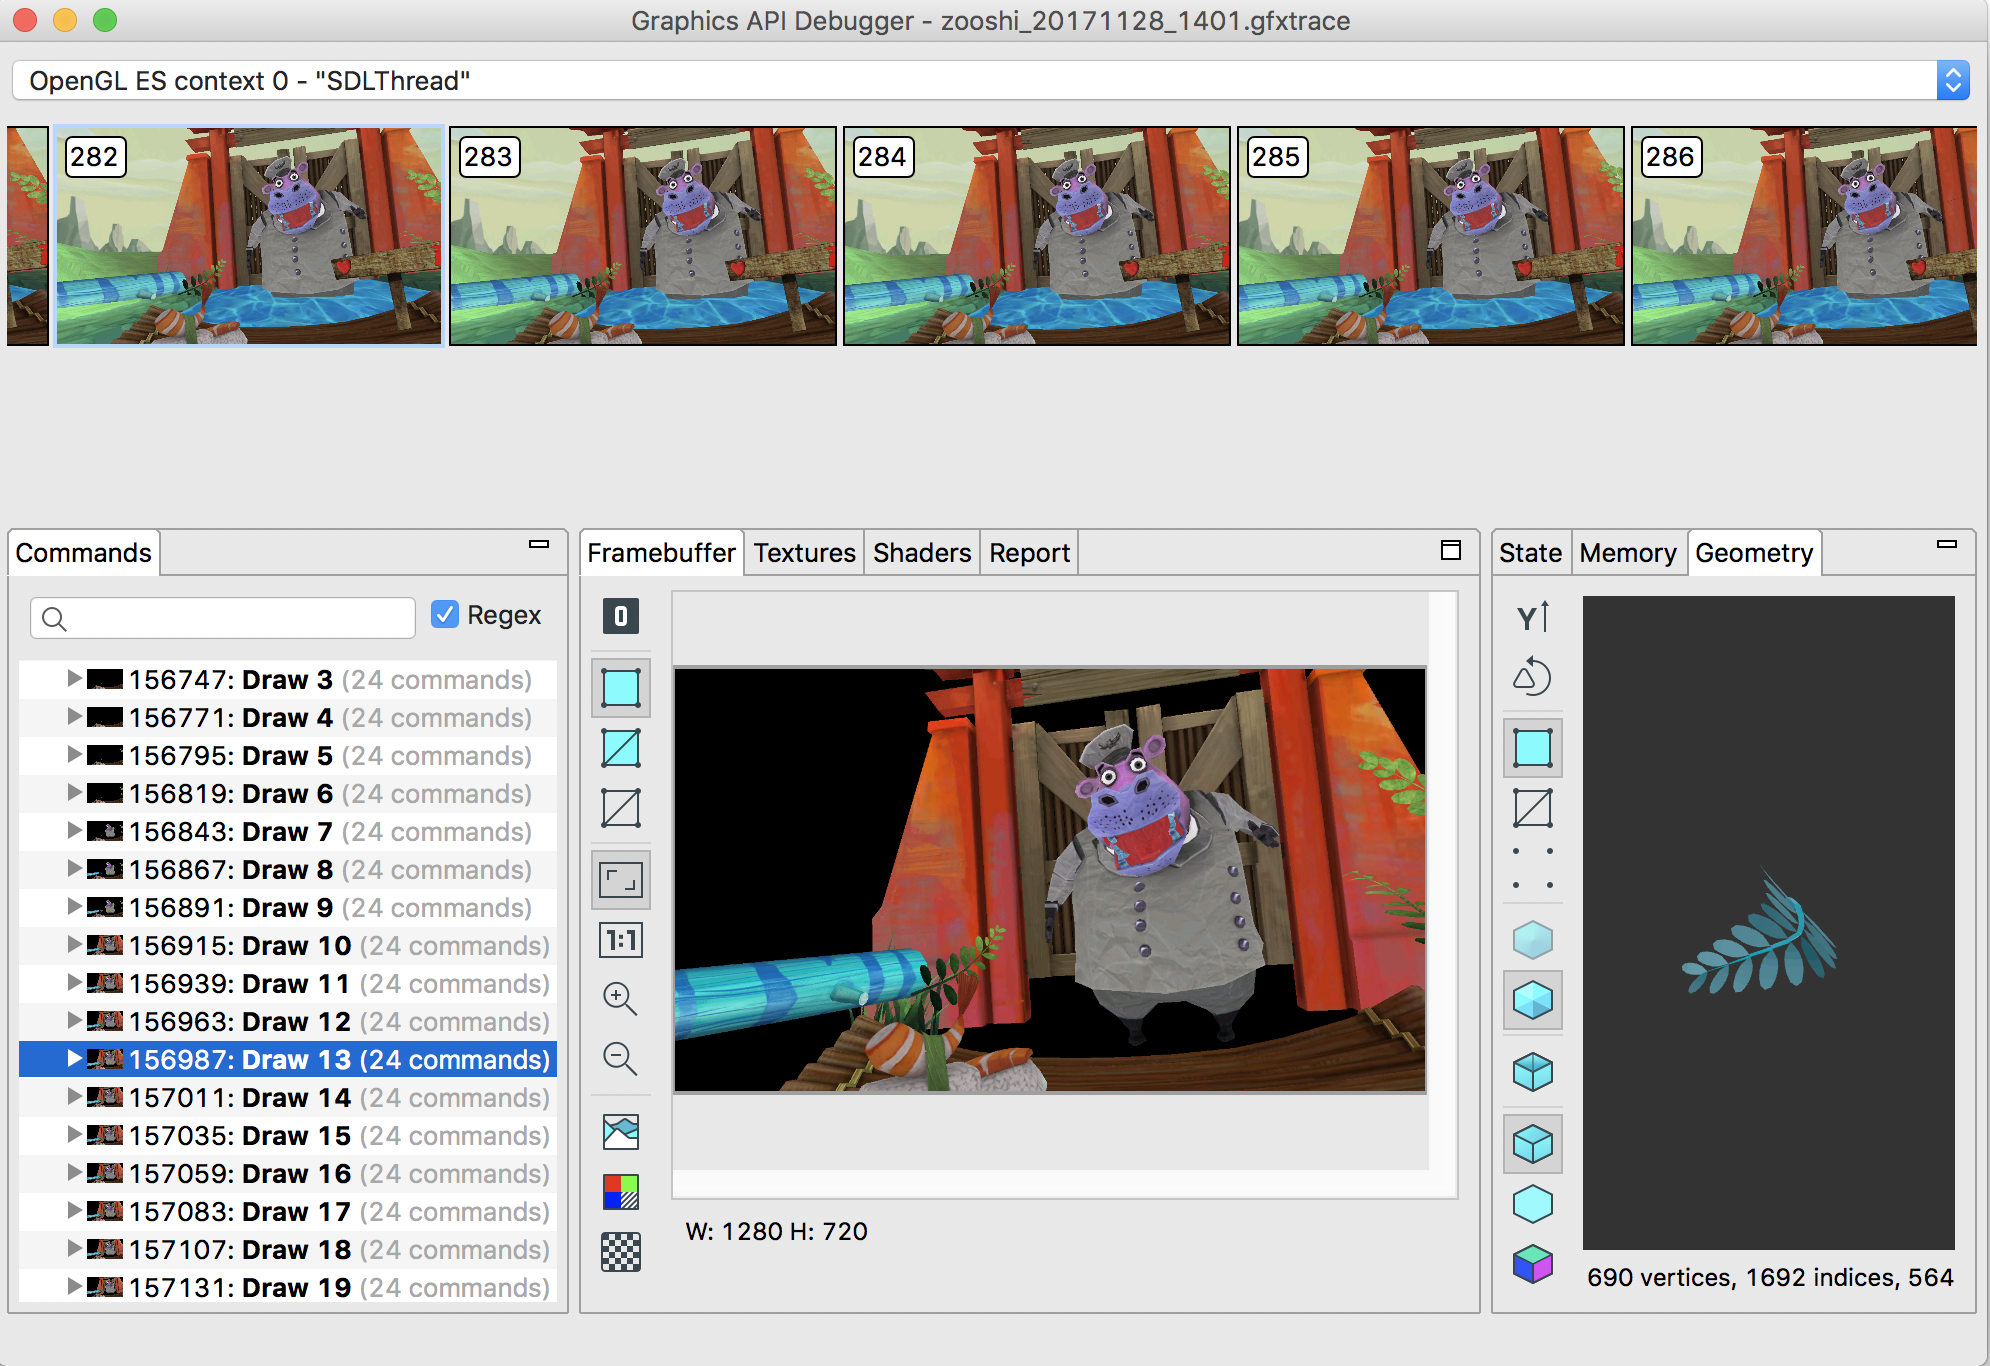Click the flip image icon
The height and width of the screenshot is (1366, 1990).
tap(620, 1132)
